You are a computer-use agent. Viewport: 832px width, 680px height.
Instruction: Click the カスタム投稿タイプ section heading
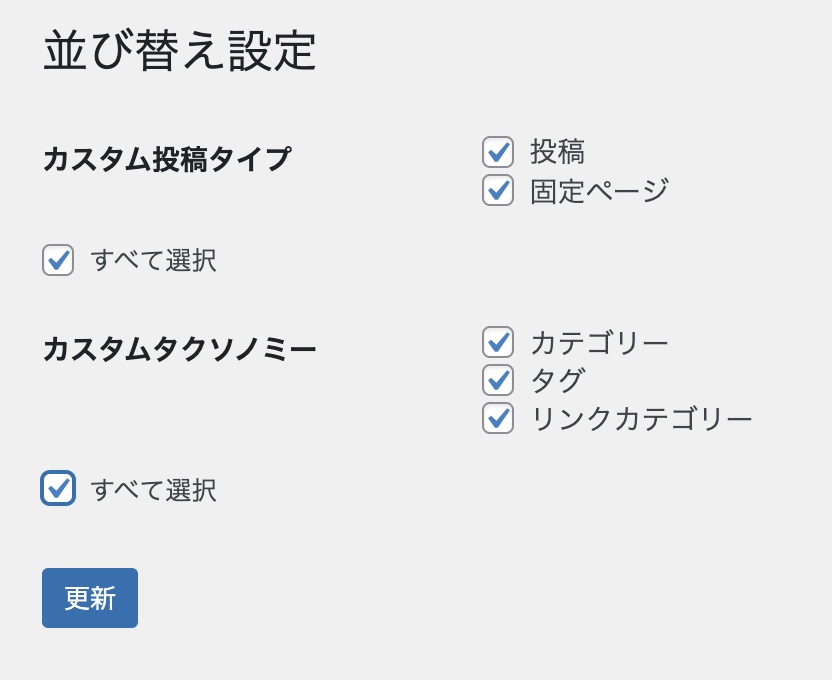(x=167, y=159)
